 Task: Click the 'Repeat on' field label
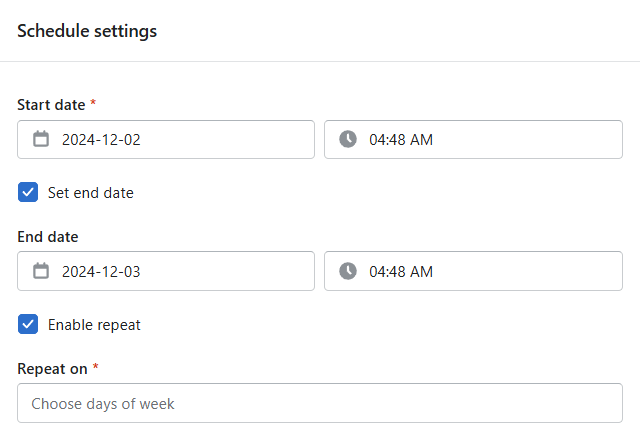52,369
